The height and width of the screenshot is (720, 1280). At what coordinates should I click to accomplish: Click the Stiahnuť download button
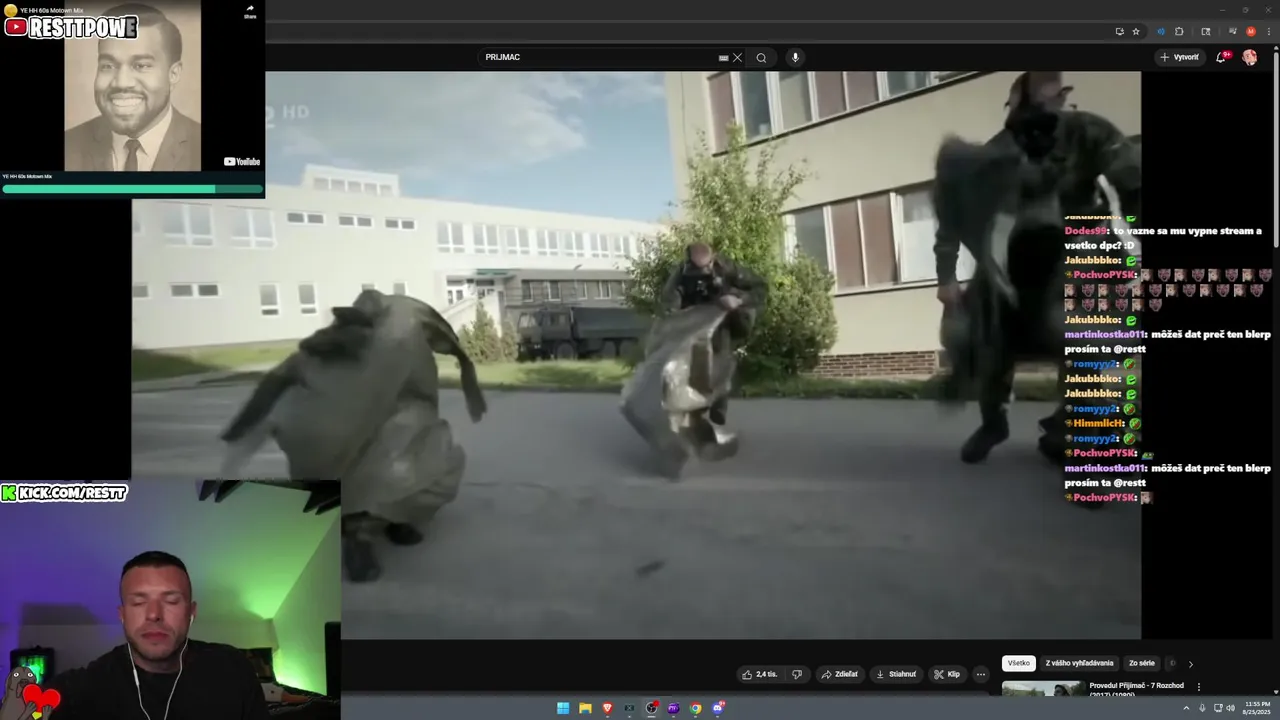(896, 674)
